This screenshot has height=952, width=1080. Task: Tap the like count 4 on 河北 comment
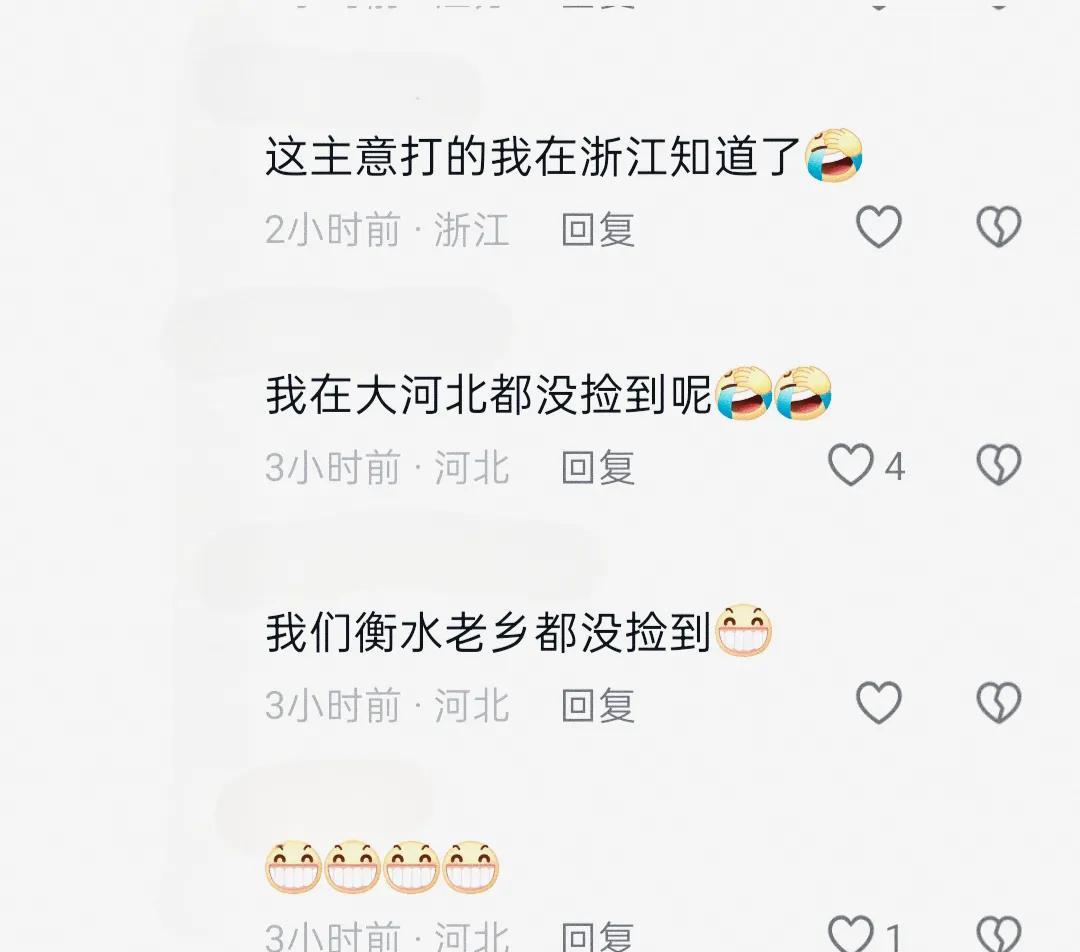894,467
